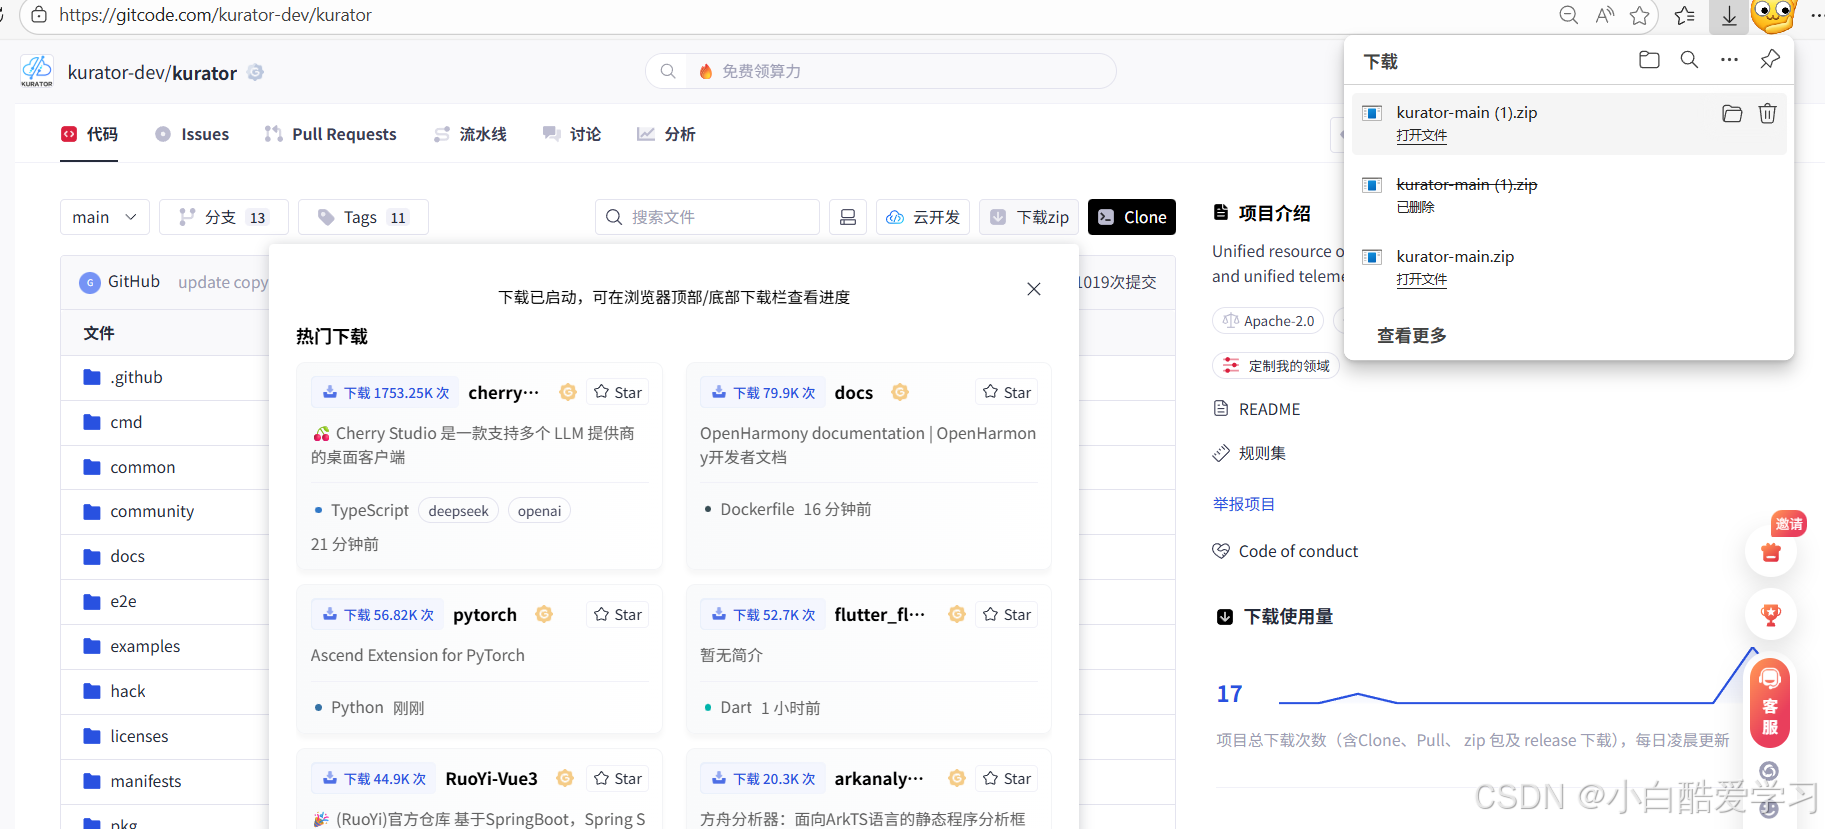Focus the 搜索文件 search field

[707, 217]
